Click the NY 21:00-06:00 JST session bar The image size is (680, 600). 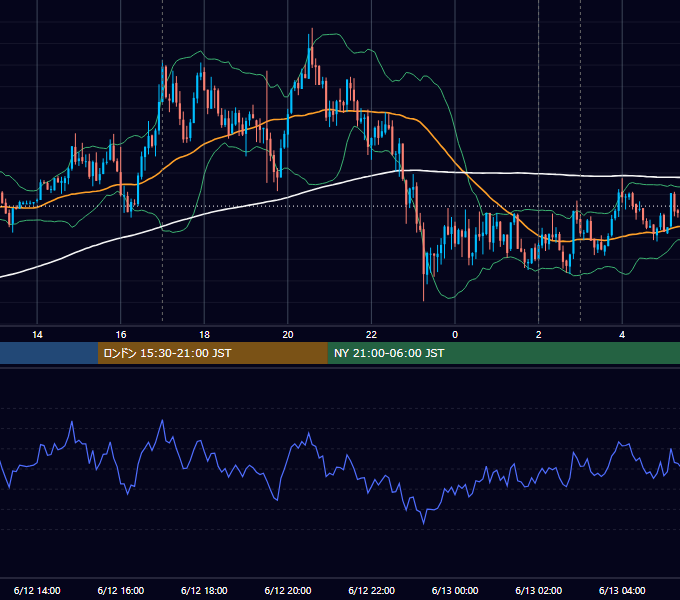[x=503, y=353]
